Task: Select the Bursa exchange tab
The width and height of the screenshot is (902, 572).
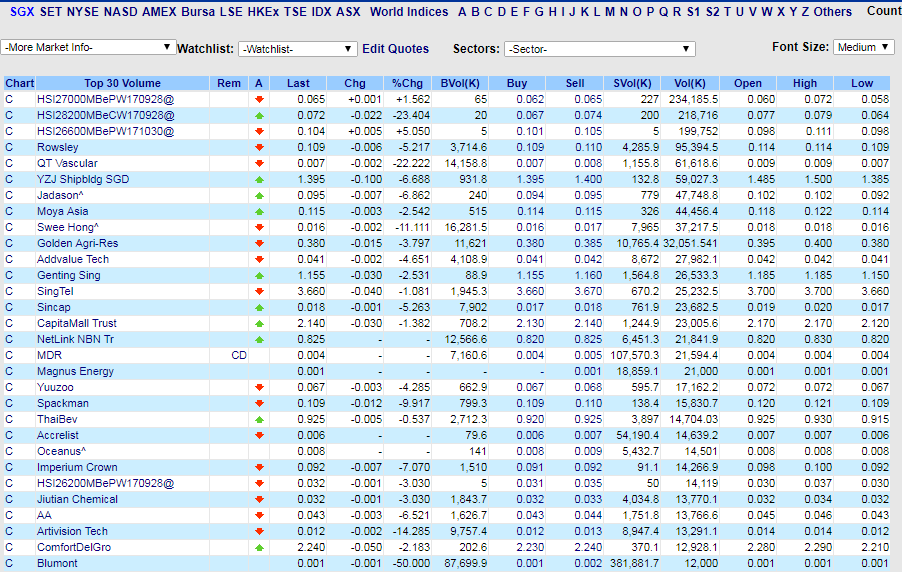Action: [x=198, y=12]
